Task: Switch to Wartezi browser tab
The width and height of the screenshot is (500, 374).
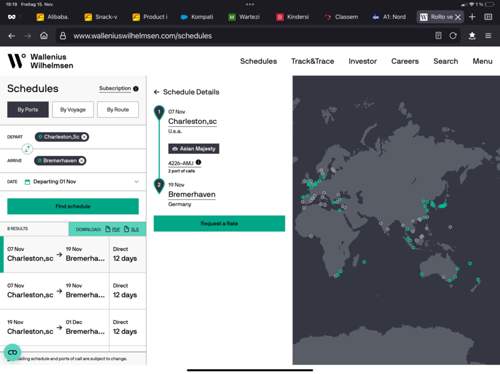Action: pos(245,17)
